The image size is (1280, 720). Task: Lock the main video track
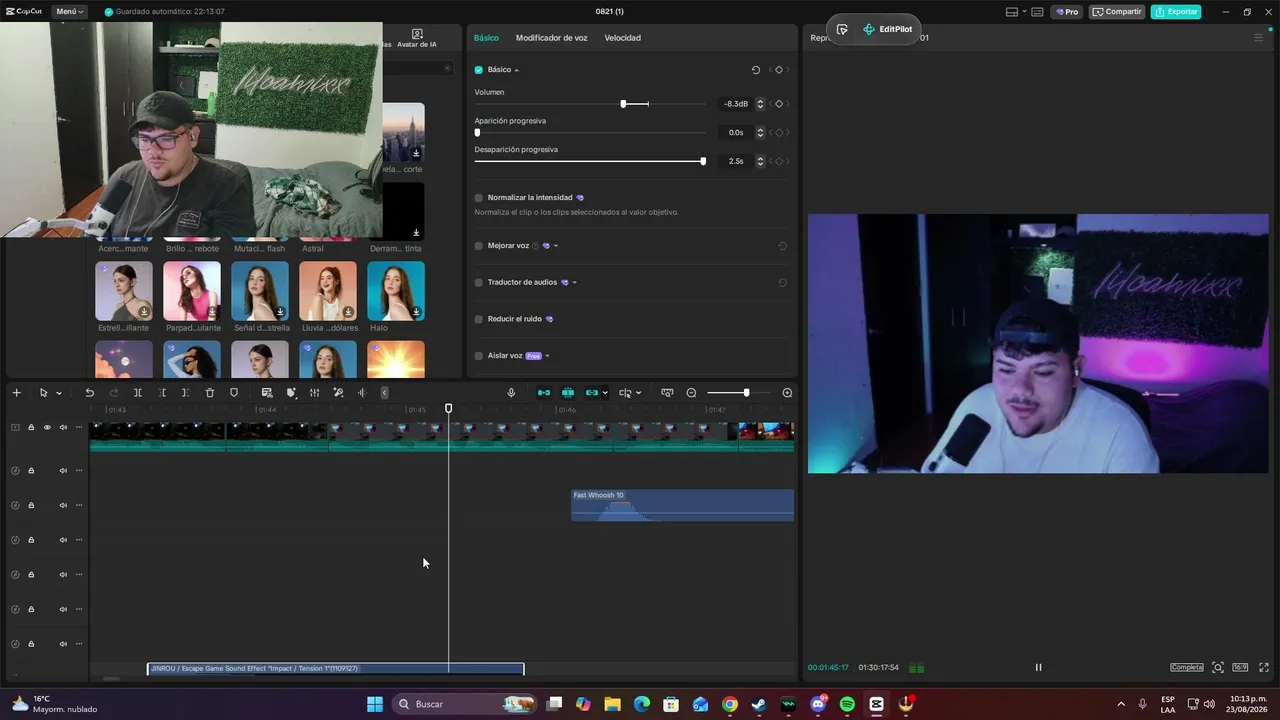click(x=31, y=428)
